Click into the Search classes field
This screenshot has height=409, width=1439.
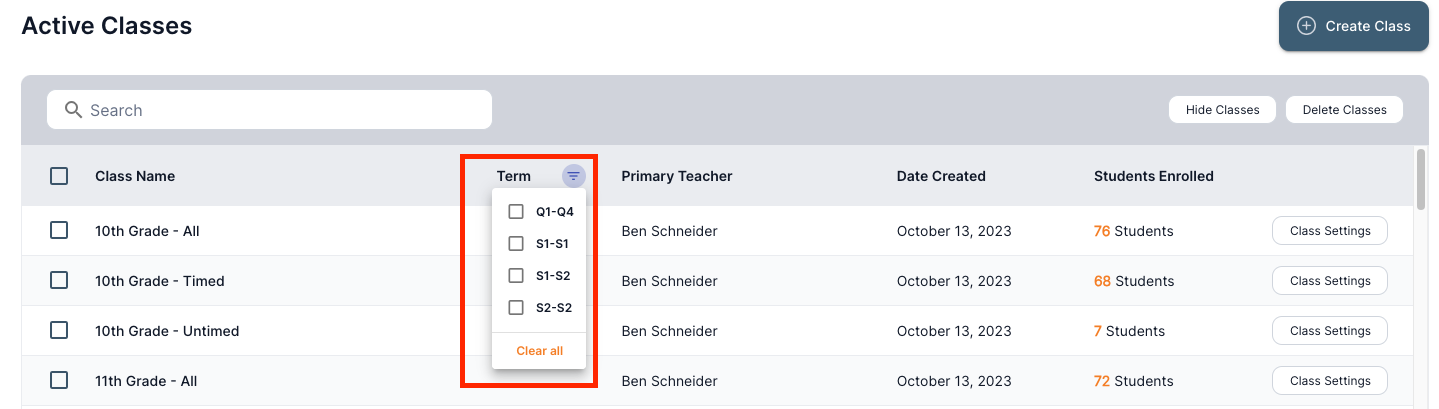[280, 110]
